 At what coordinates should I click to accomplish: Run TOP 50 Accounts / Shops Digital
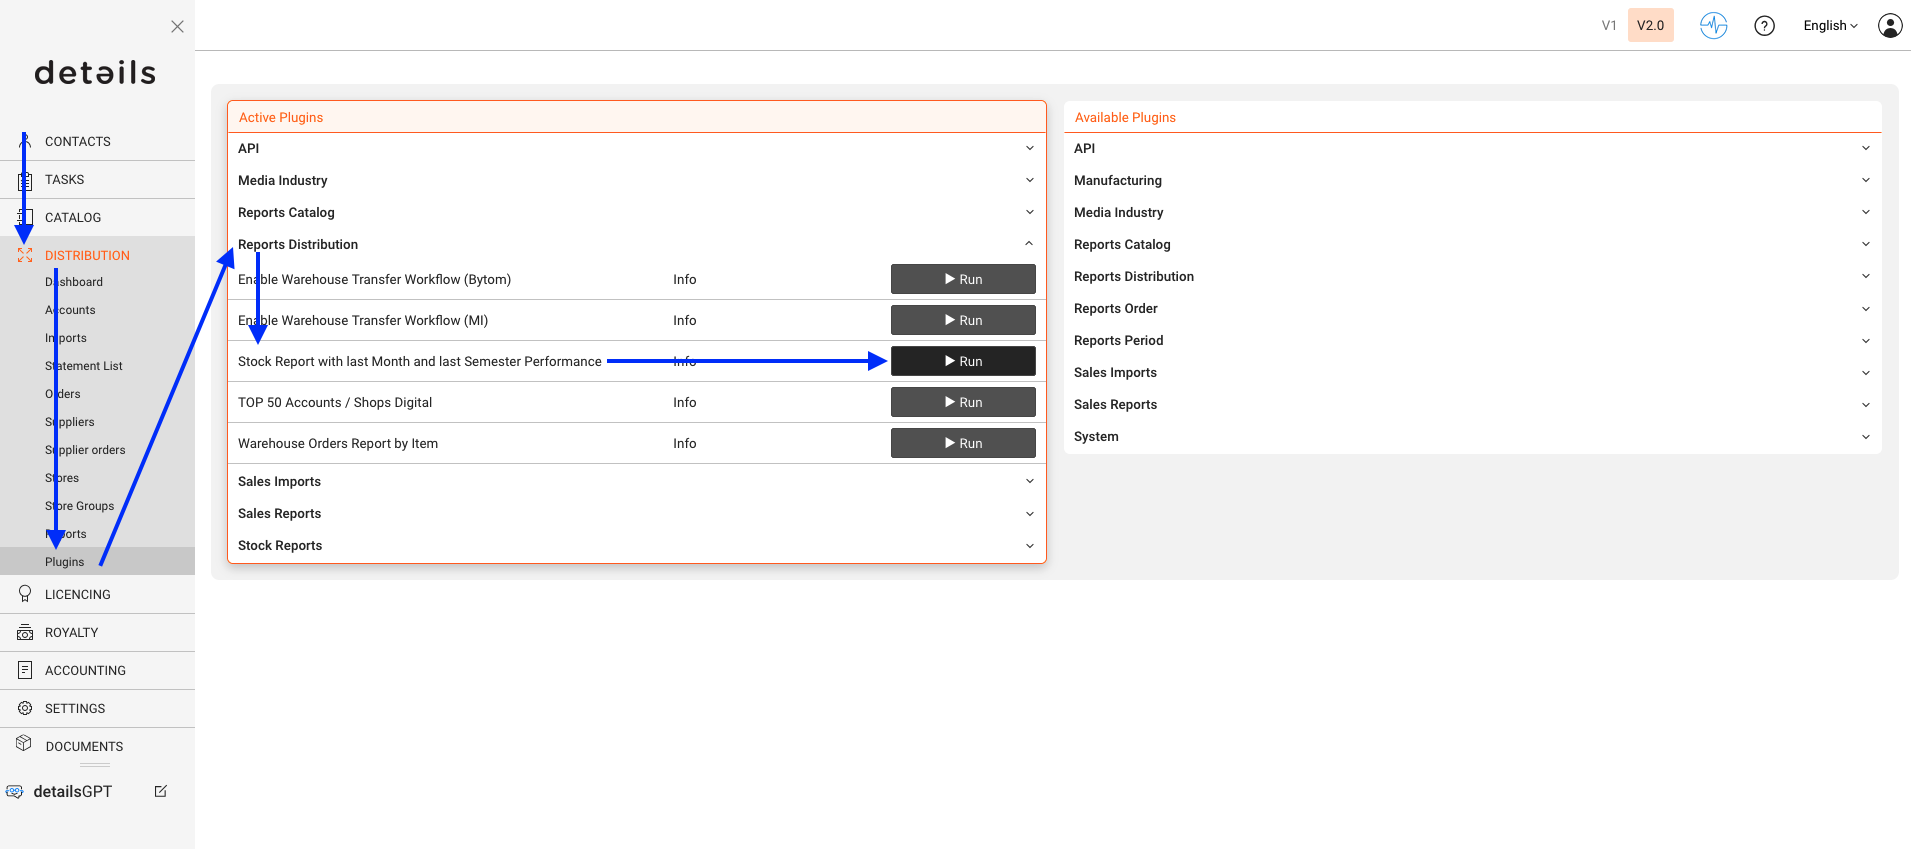pos(963,402)
